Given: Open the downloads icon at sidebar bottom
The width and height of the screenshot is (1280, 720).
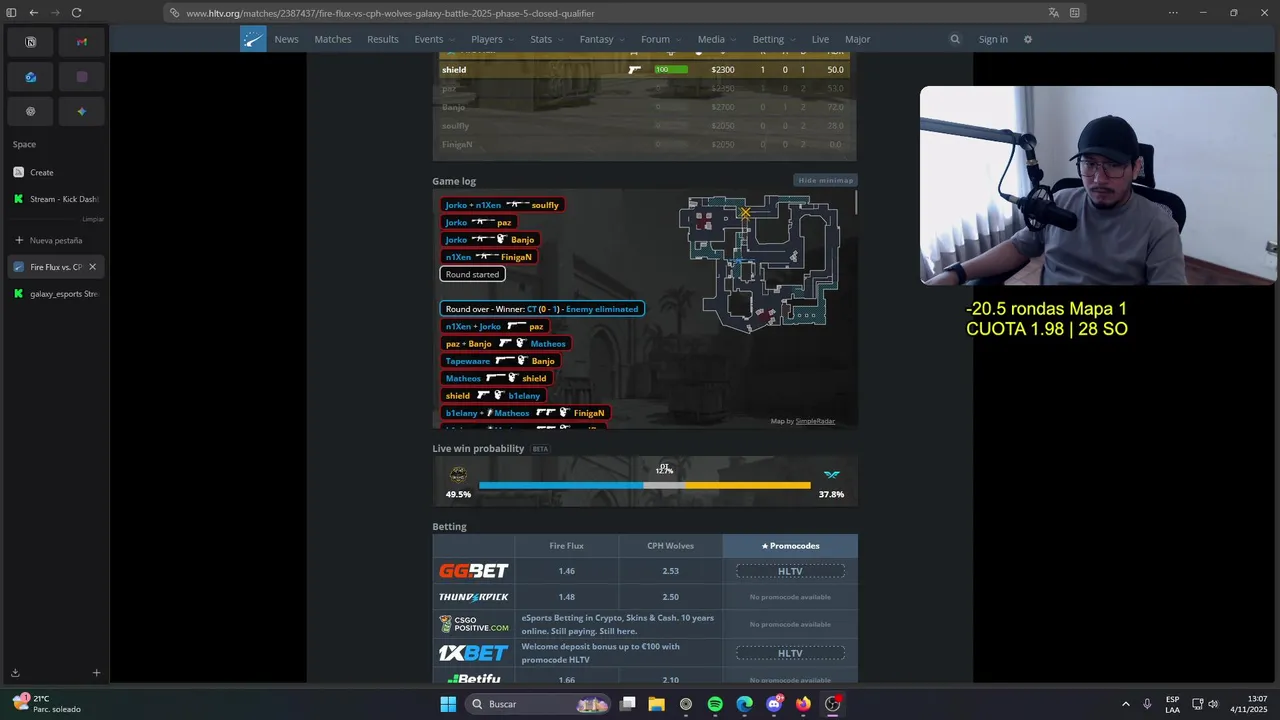Looking at the screenshot, I should [x=15, y=673].
